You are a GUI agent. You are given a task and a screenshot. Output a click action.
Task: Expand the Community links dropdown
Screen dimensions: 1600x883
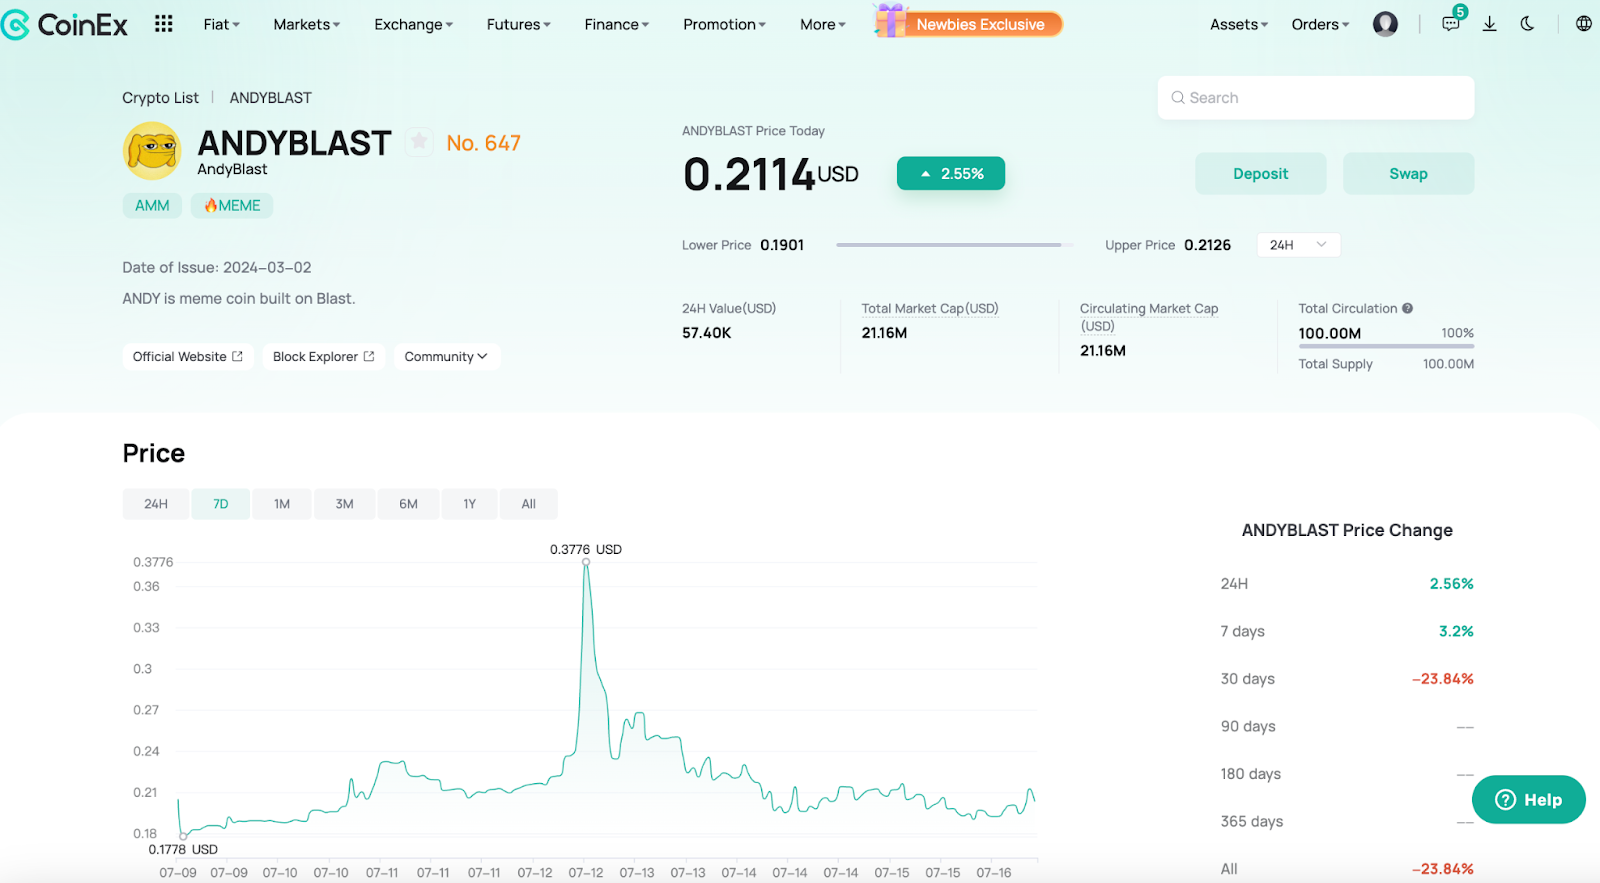(x=446, y=356)
